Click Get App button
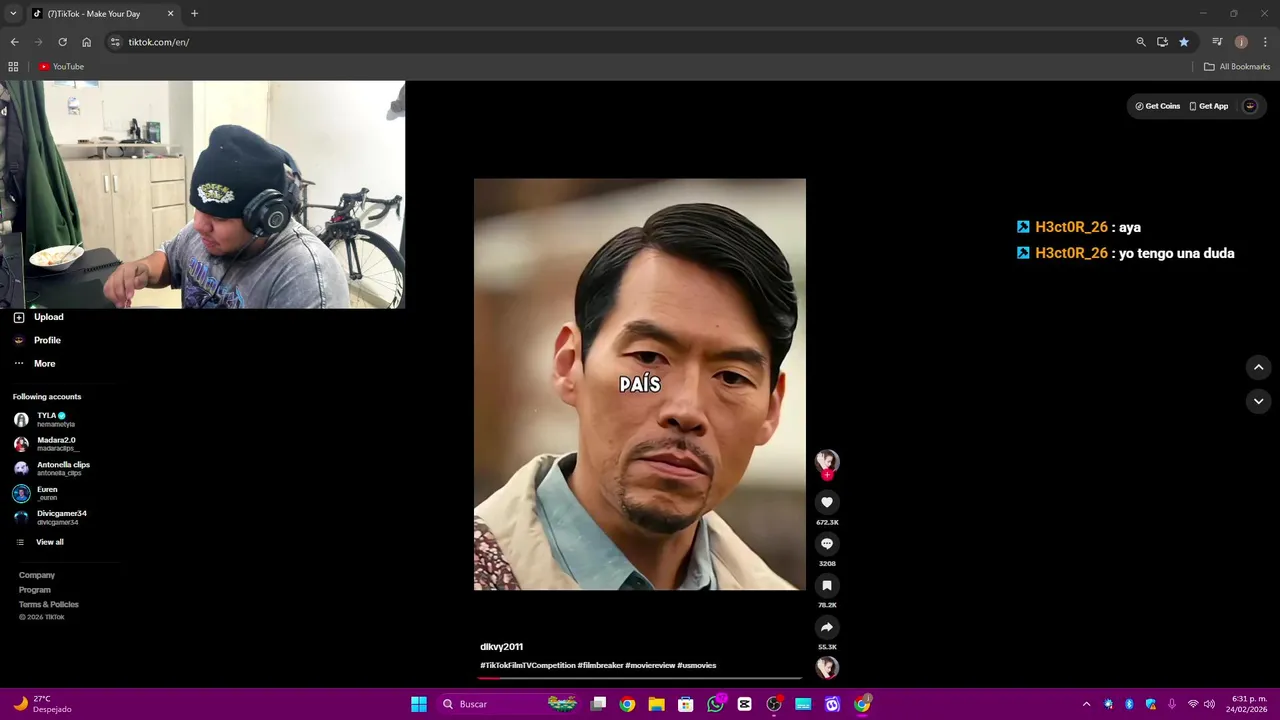Viewport: 1280px width, 720px height. 1209,106
